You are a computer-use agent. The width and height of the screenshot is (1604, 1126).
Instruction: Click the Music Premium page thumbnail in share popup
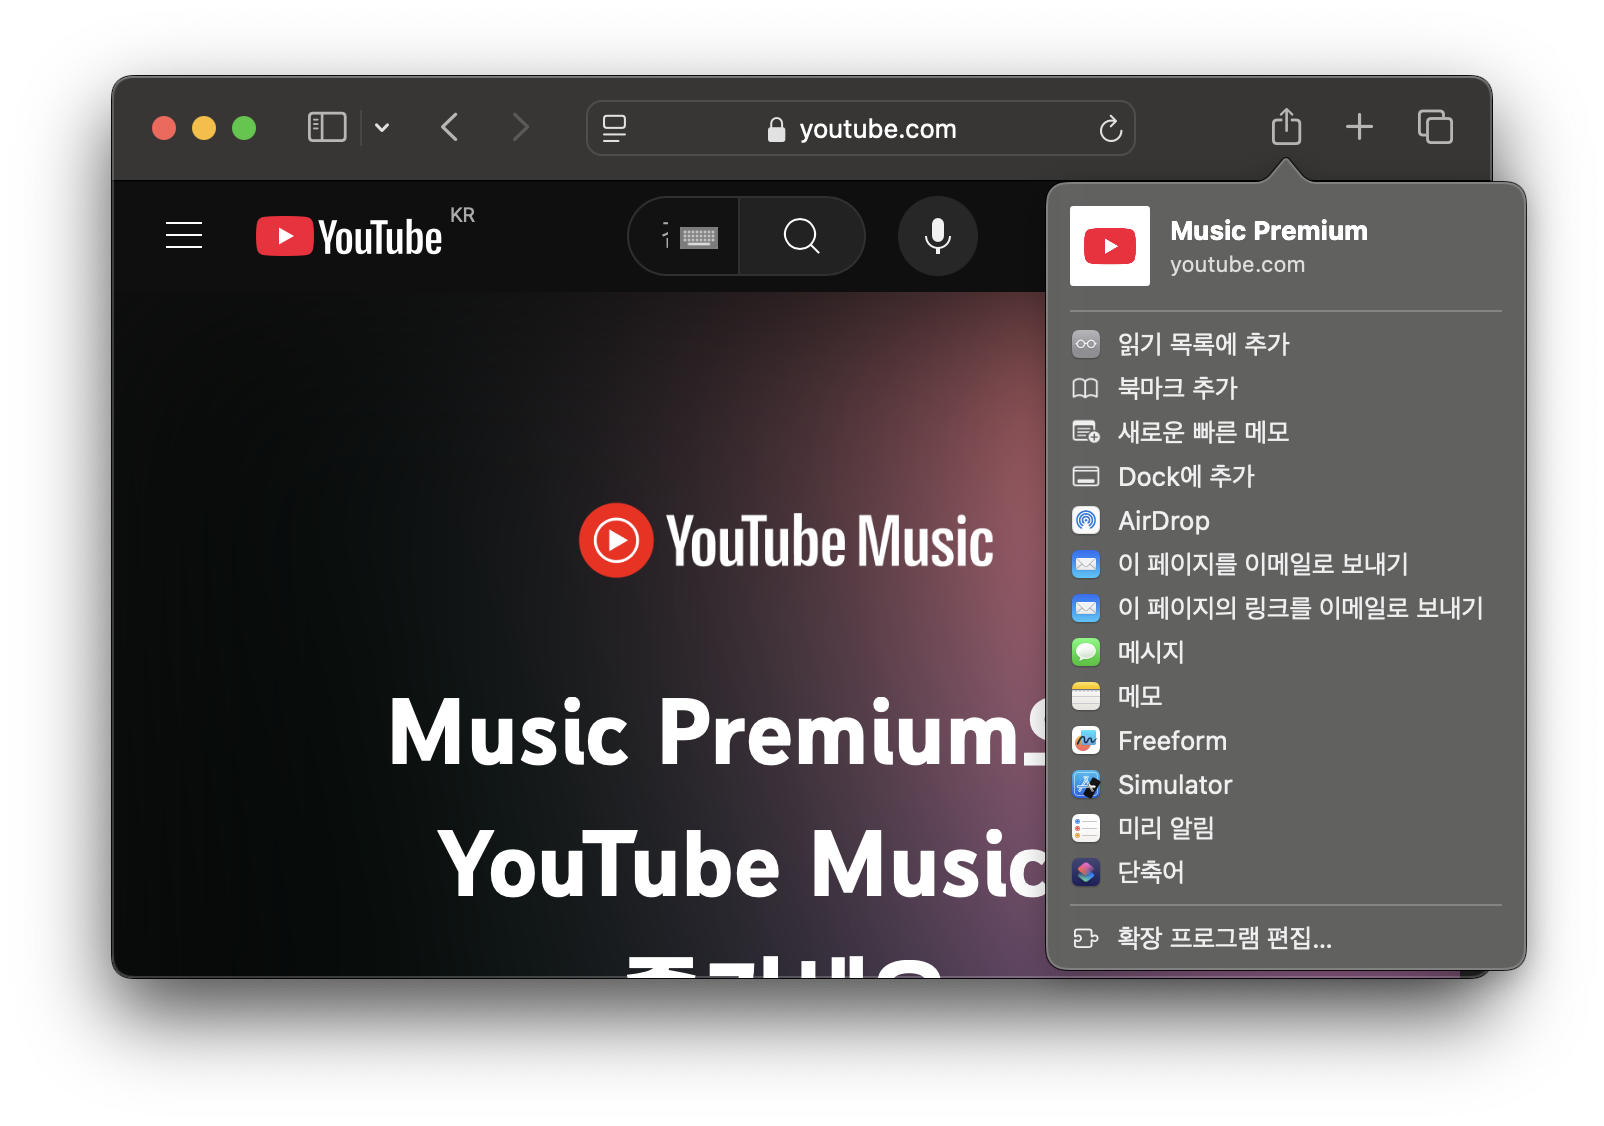[x=1110, y=246]
